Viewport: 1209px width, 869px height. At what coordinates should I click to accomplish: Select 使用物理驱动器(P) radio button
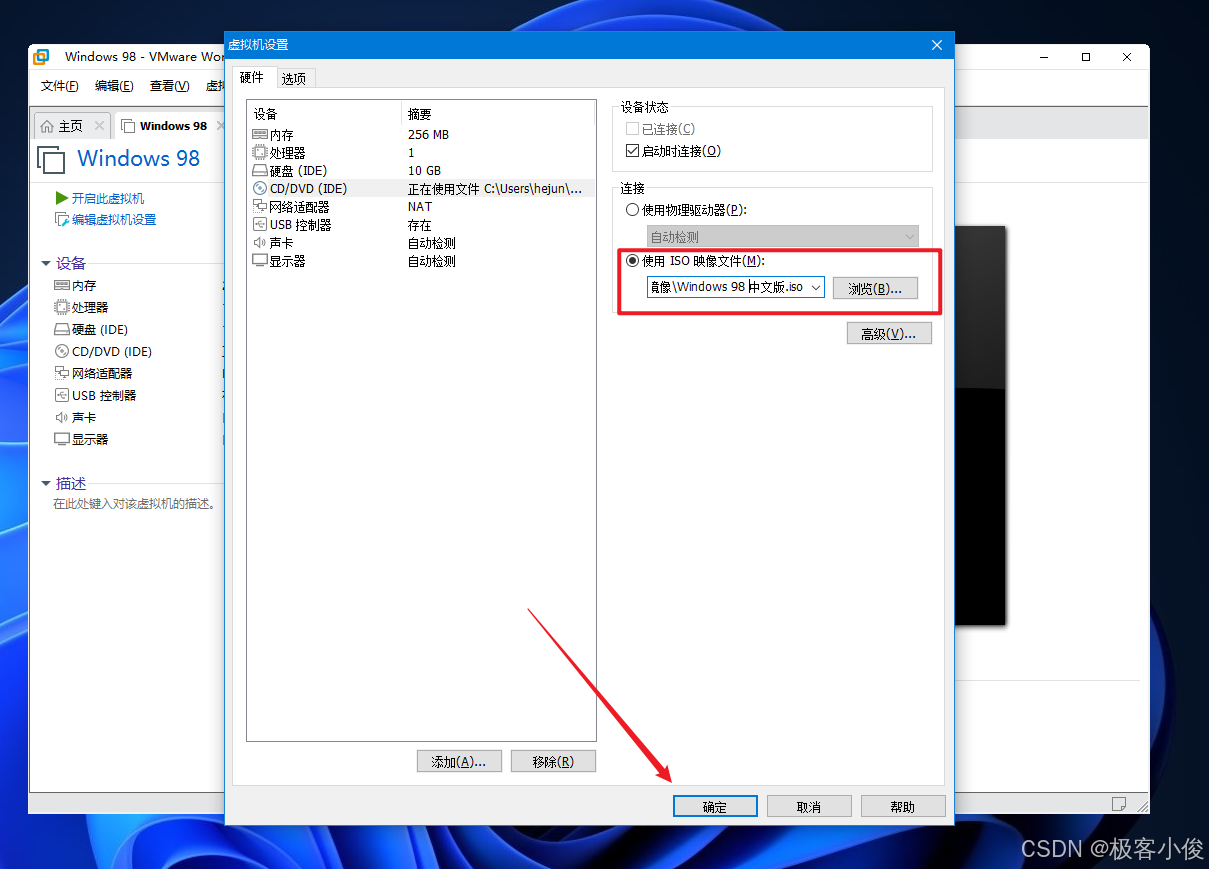632,210
